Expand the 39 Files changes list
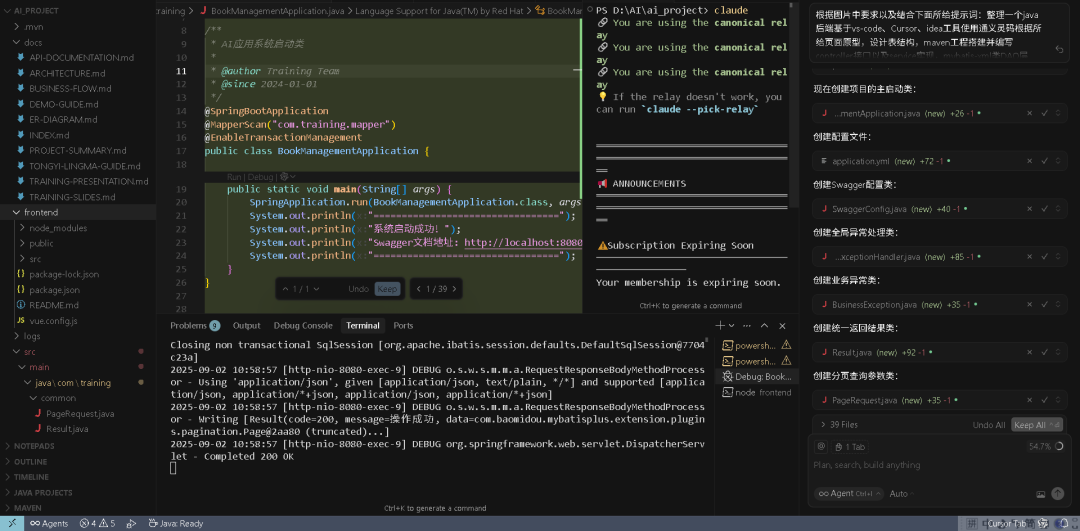The height and width of the screenshot is (531, 1080). (840, 425)
